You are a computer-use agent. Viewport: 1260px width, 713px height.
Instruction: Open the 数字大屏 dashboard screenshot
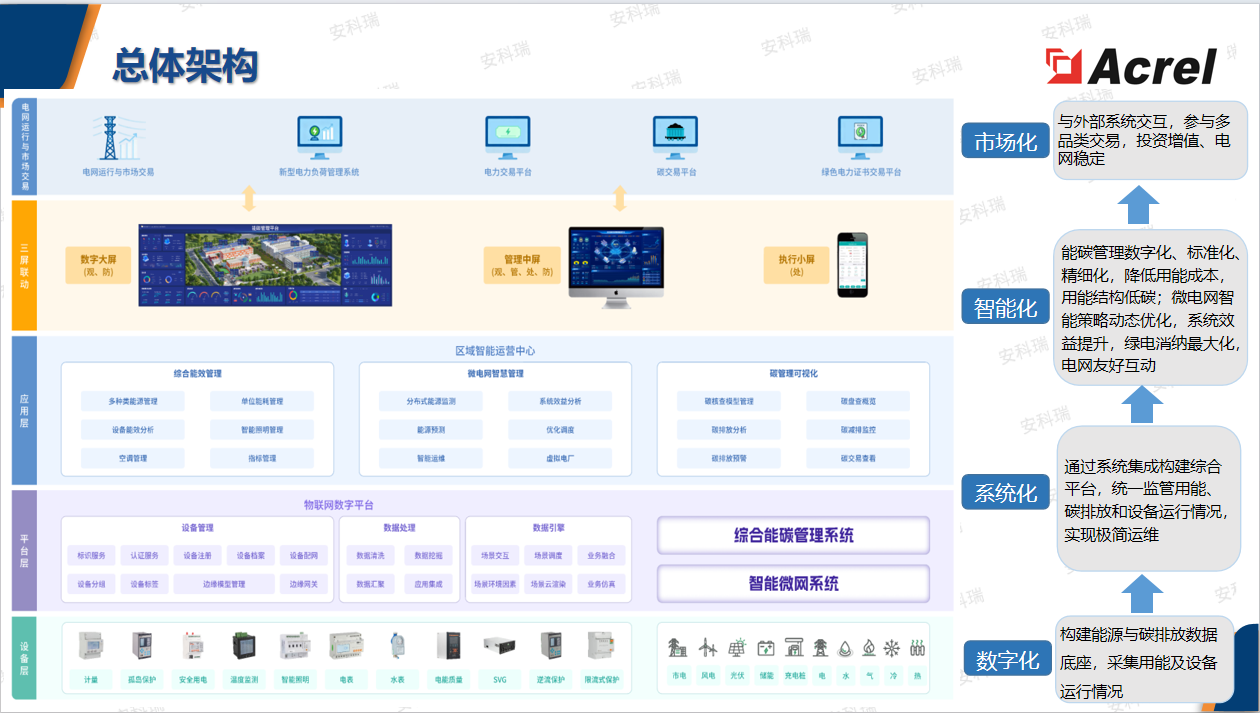point(264,265)
